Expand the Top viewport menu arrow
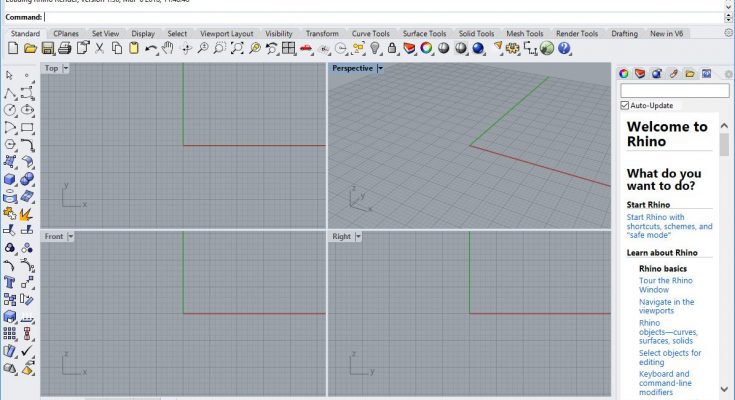The width and height of the screenshot is (735, 400). [x=66, y=68]
